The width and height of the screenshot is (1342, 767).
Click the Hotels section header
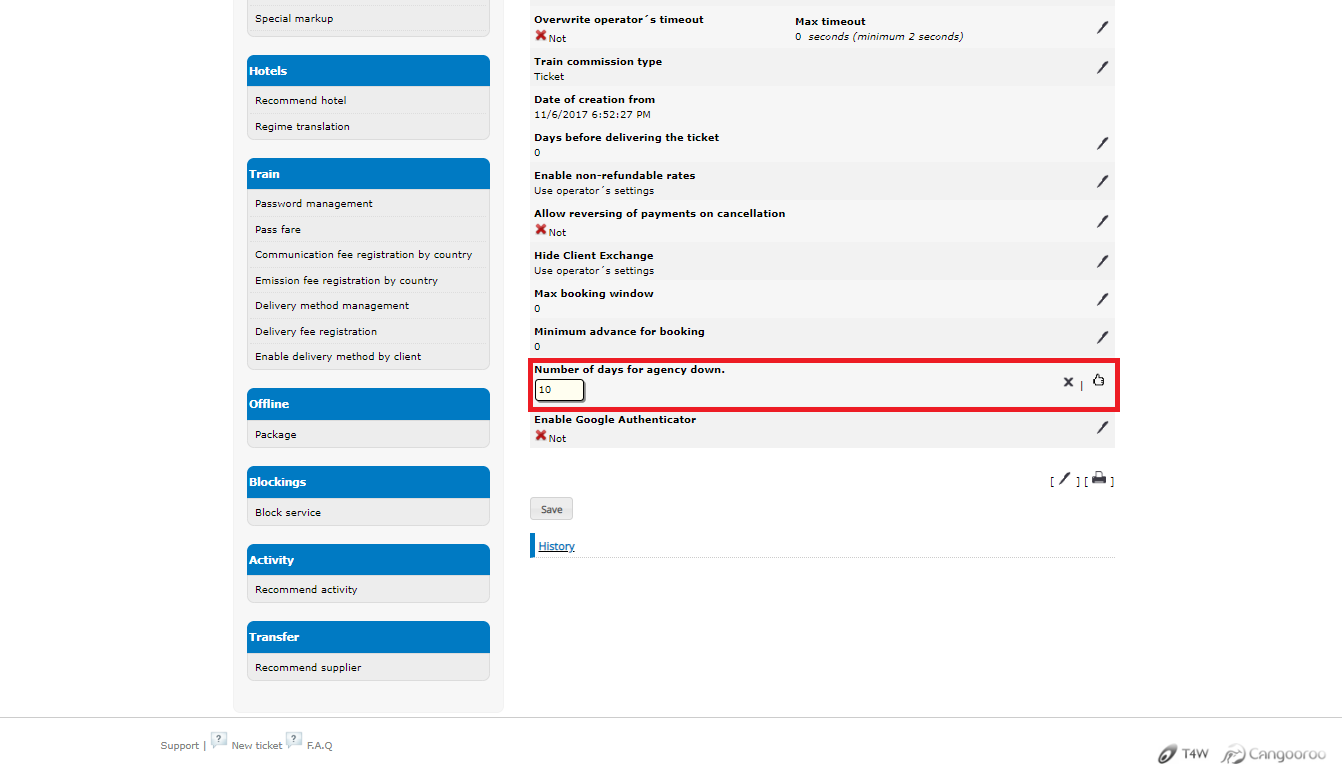[368, 71]
